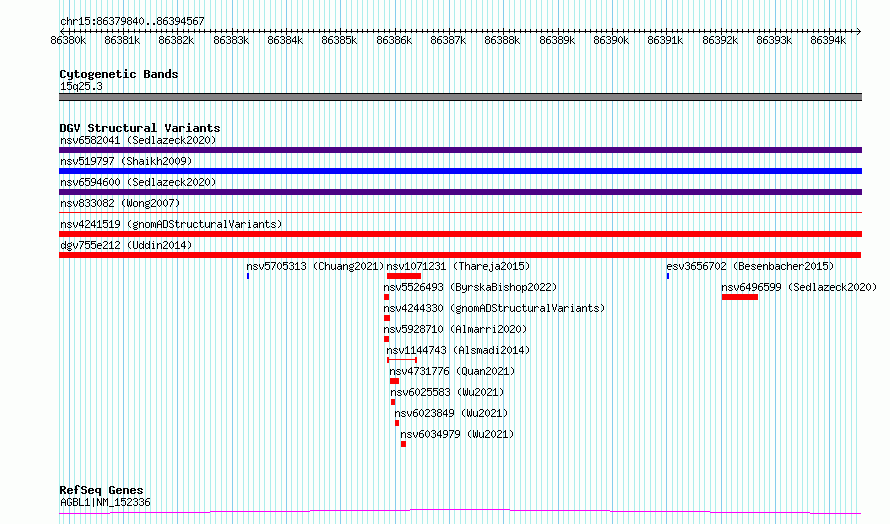Open the nsv5526493 (ByrskaBishop2022) label

point(471,287)
